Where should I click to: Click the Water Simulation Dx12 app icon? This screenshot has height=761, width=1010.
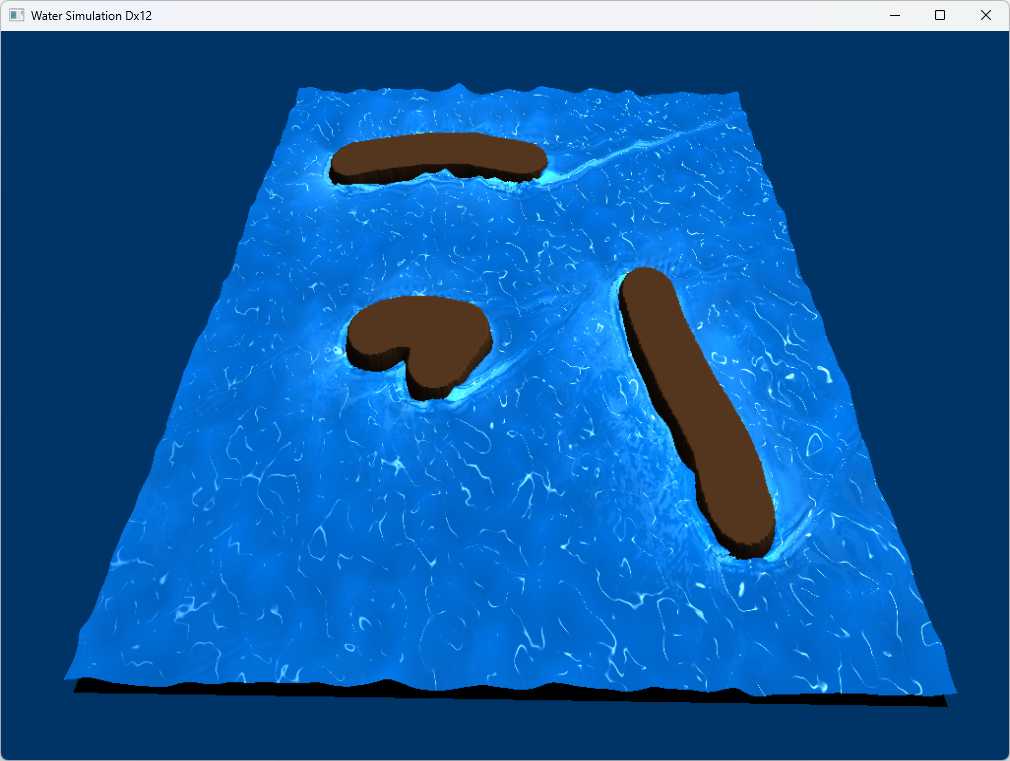pos(17,15)
